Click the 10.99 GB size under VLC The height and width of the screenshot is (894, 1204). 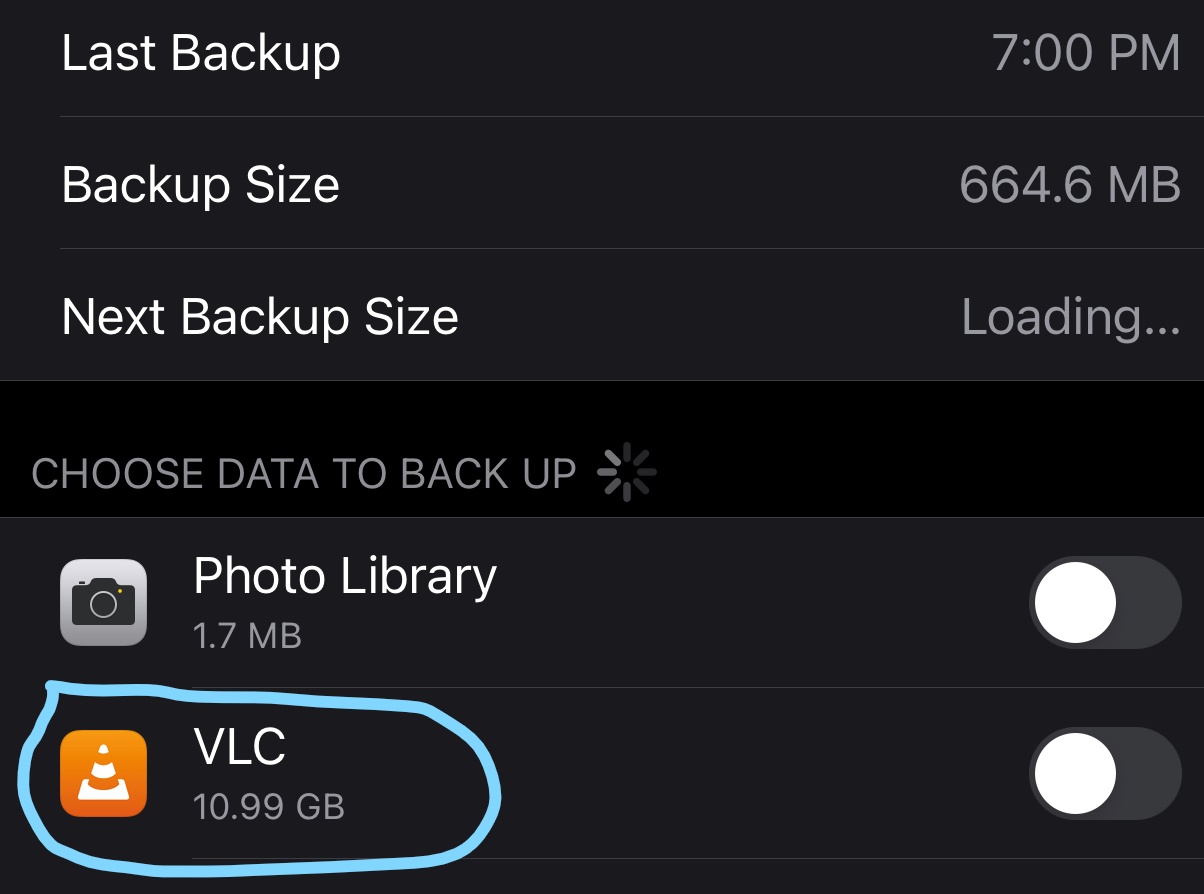coord(268,806)
